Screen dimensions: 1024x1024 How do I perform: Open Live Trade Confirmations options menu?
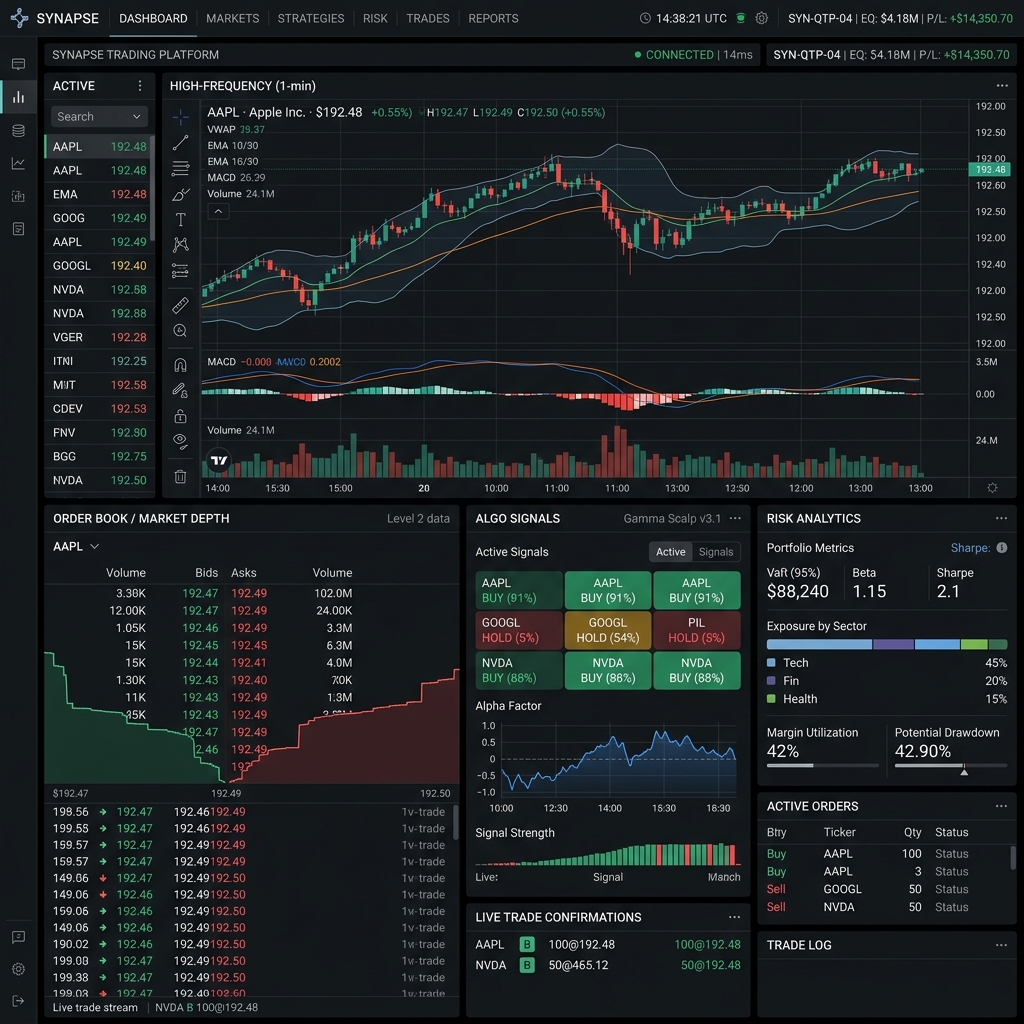[x=735, y=918]
